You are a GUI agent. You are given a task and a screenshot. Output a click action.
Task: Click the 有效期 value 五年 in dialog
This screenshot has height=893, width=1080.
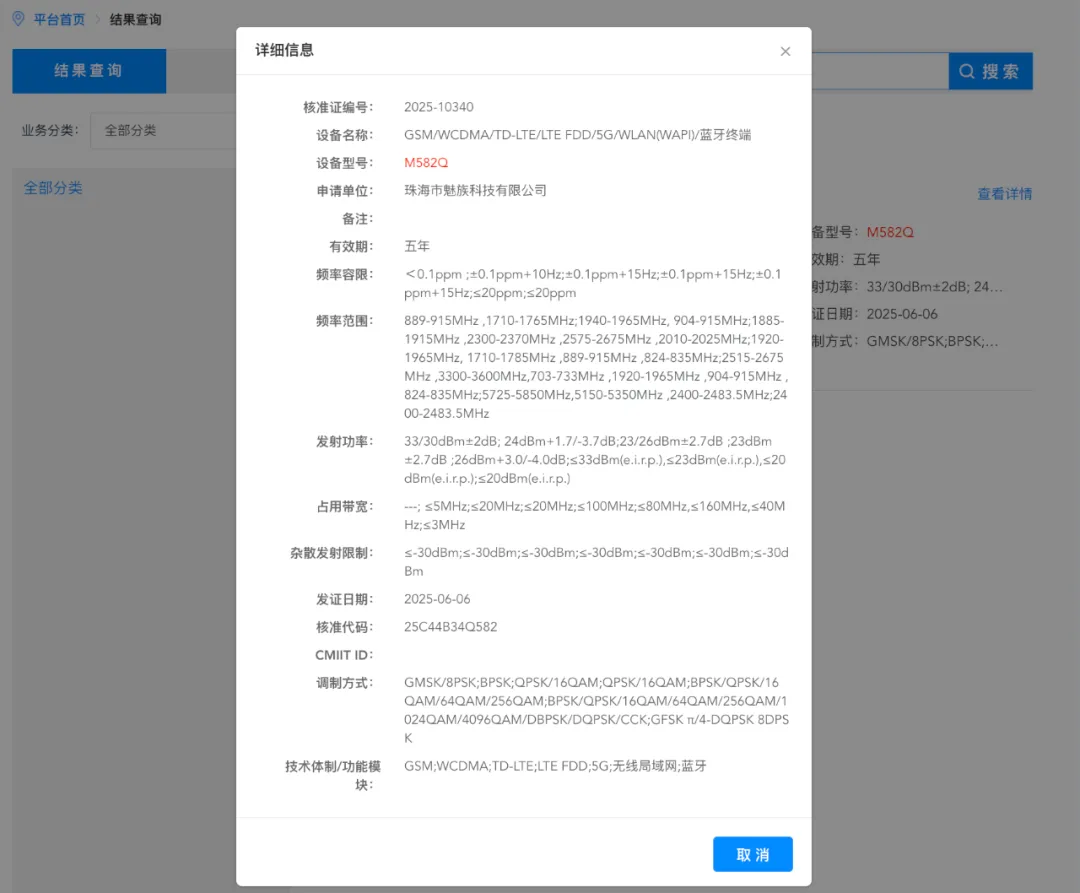click(x=417, y=246)
